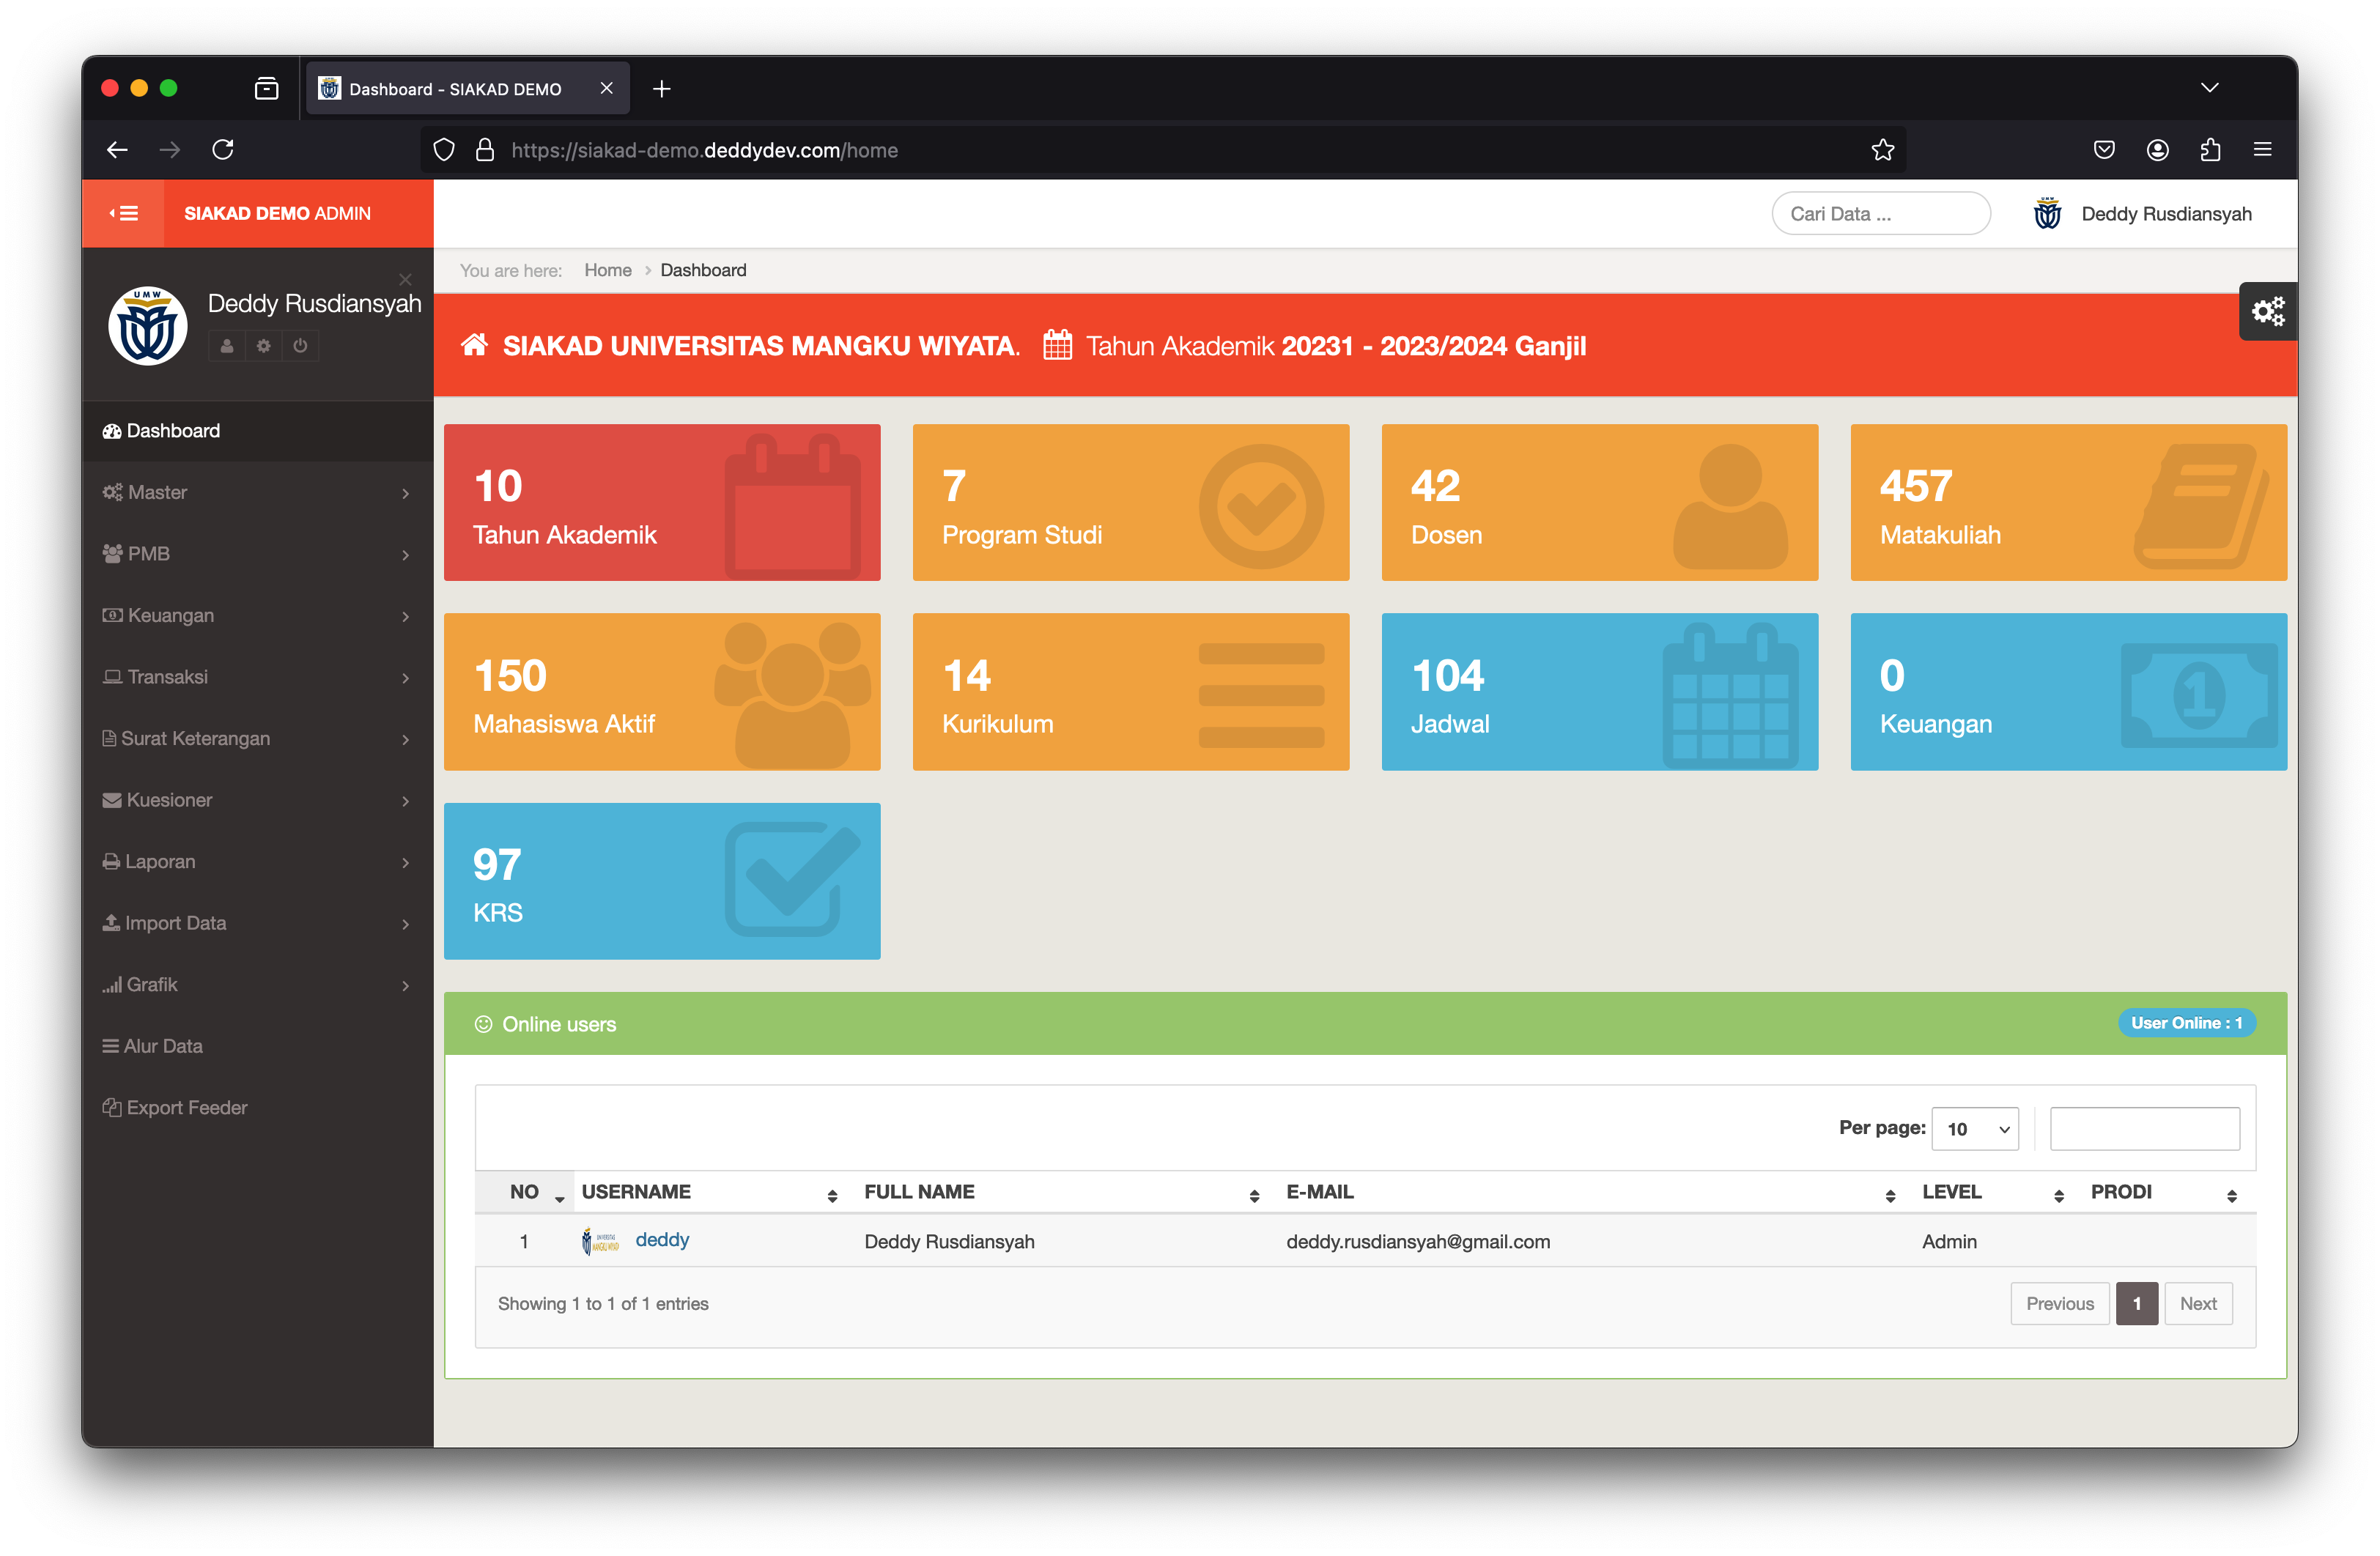2380x1556 pixels.
Task: Bookmark page with the star icon
Action: (1882, 150)
